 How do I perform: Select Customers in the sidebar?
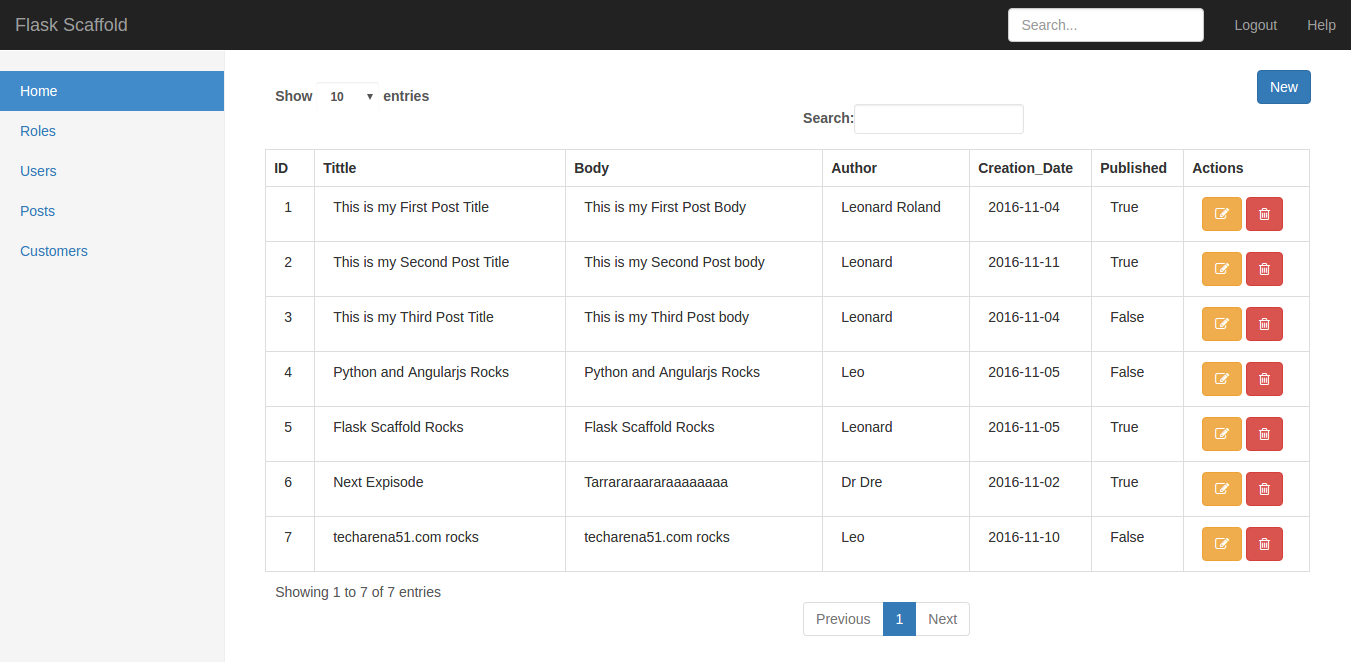(x=54, y=251)
